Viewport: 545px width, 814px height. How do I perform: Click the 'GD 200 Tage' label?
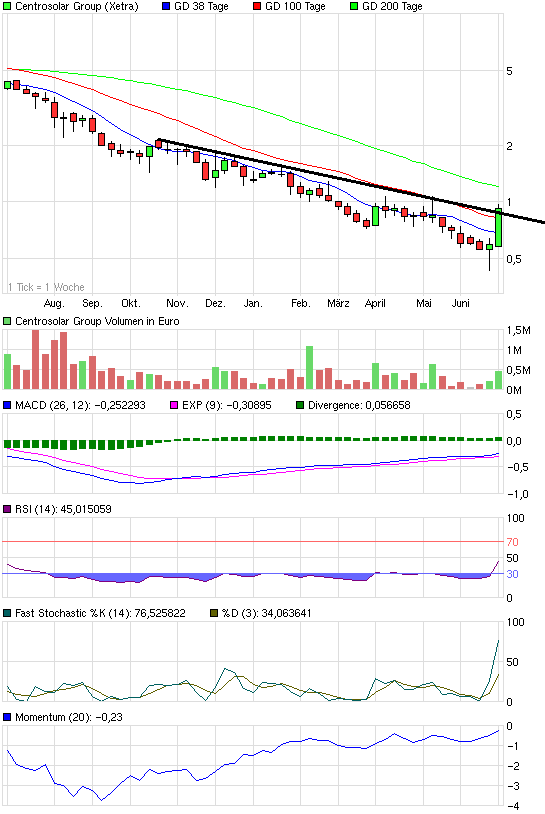point(392,7)
